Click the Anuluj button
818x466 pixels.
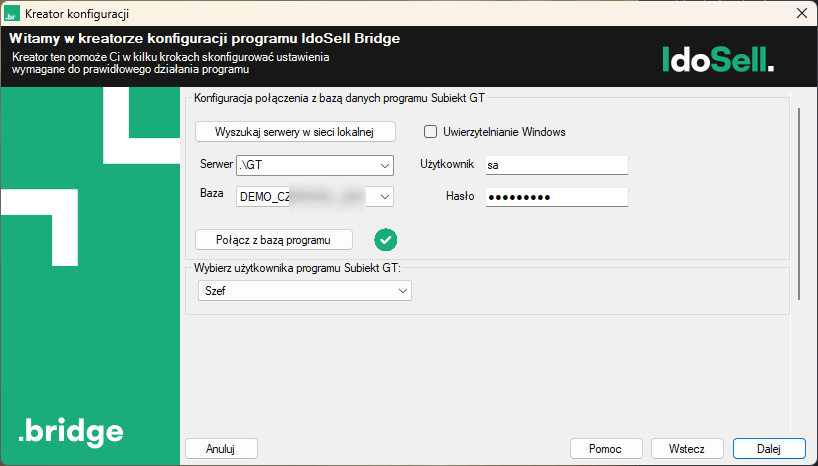[221, 449]
